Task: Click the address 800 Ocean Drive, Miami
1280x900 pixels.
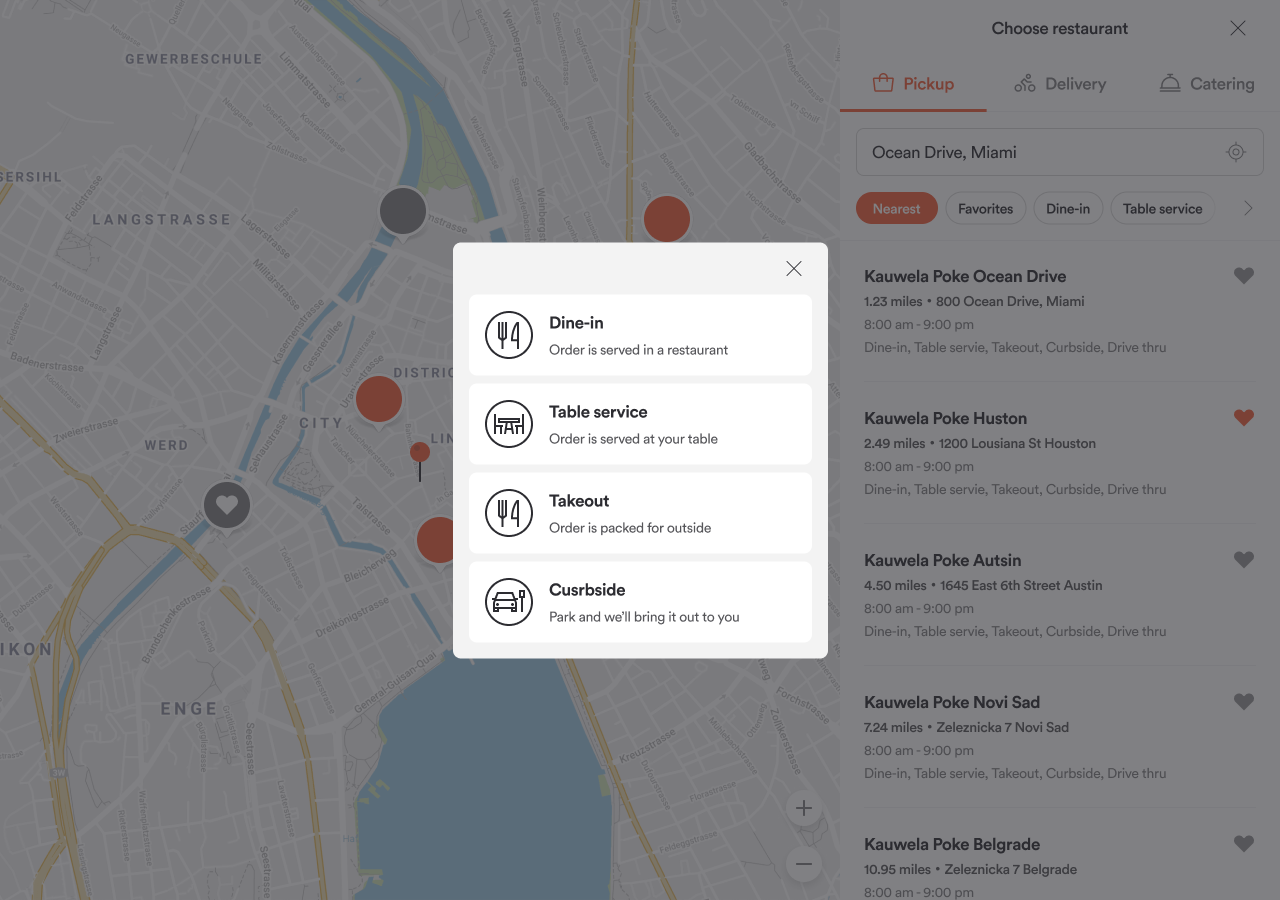Action: pos(1010,301)
